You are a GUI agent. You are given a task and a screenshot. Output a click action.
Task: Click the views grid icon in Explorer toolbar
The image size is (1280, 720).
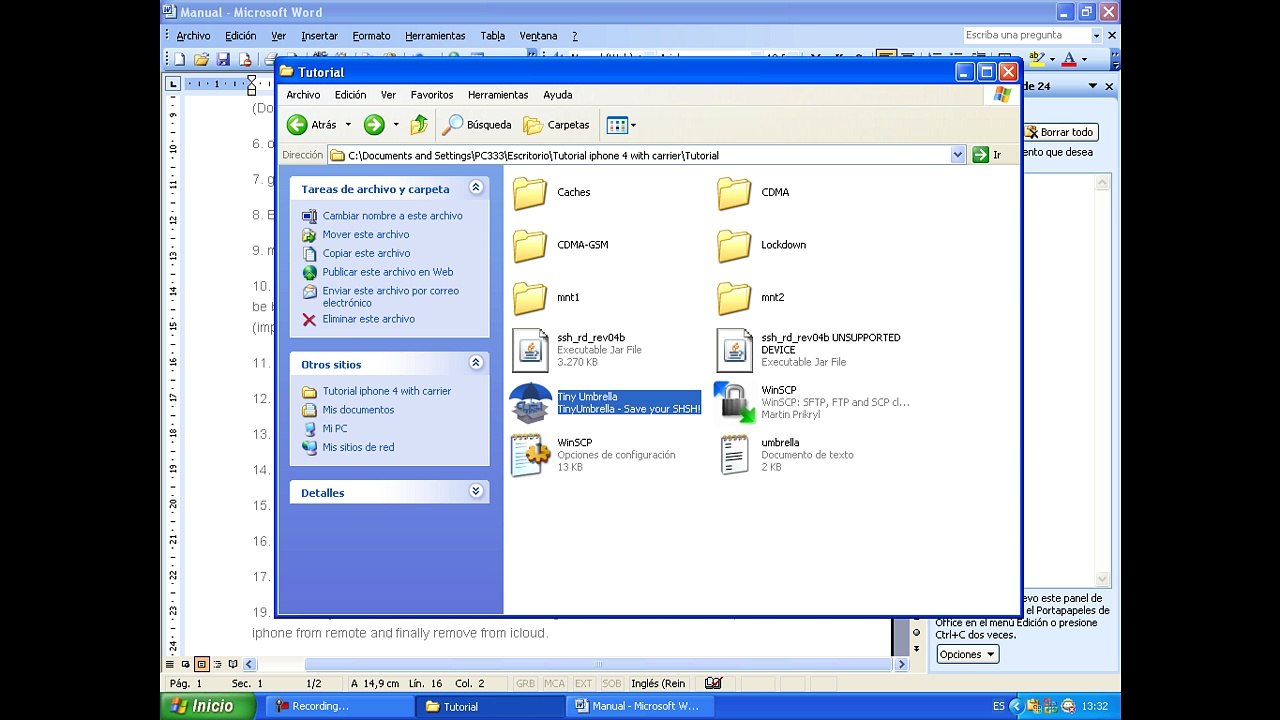(x=616, y=125)
